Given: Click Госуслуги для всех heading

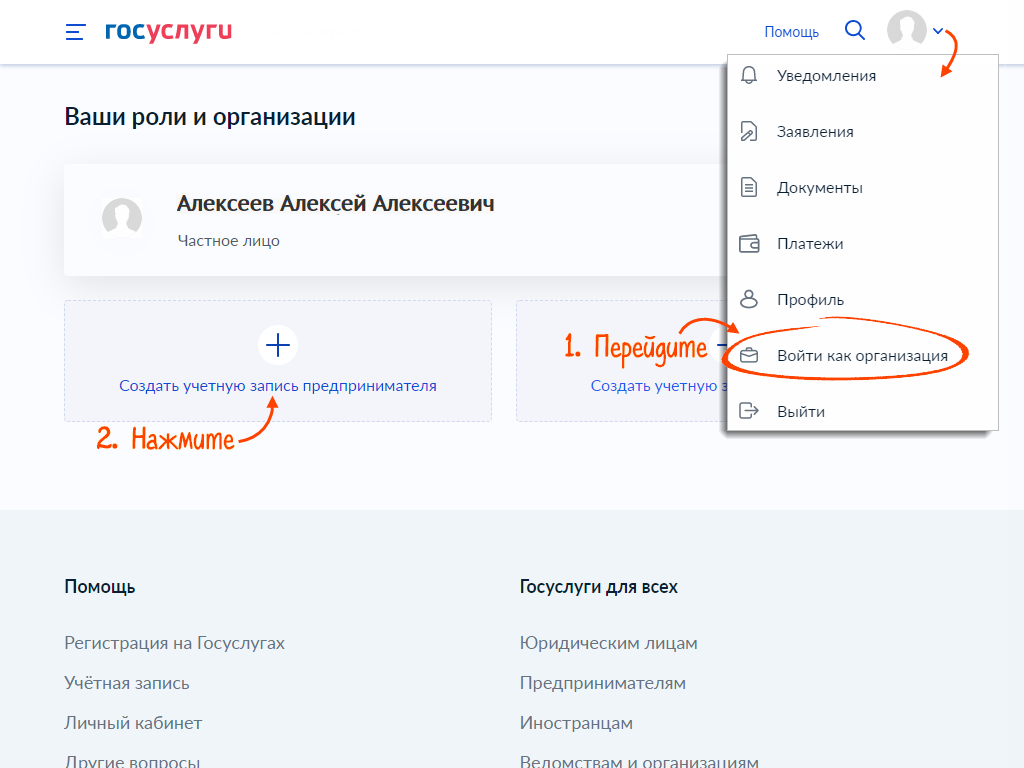Looking at the screenshot, I should coord(599,586).
